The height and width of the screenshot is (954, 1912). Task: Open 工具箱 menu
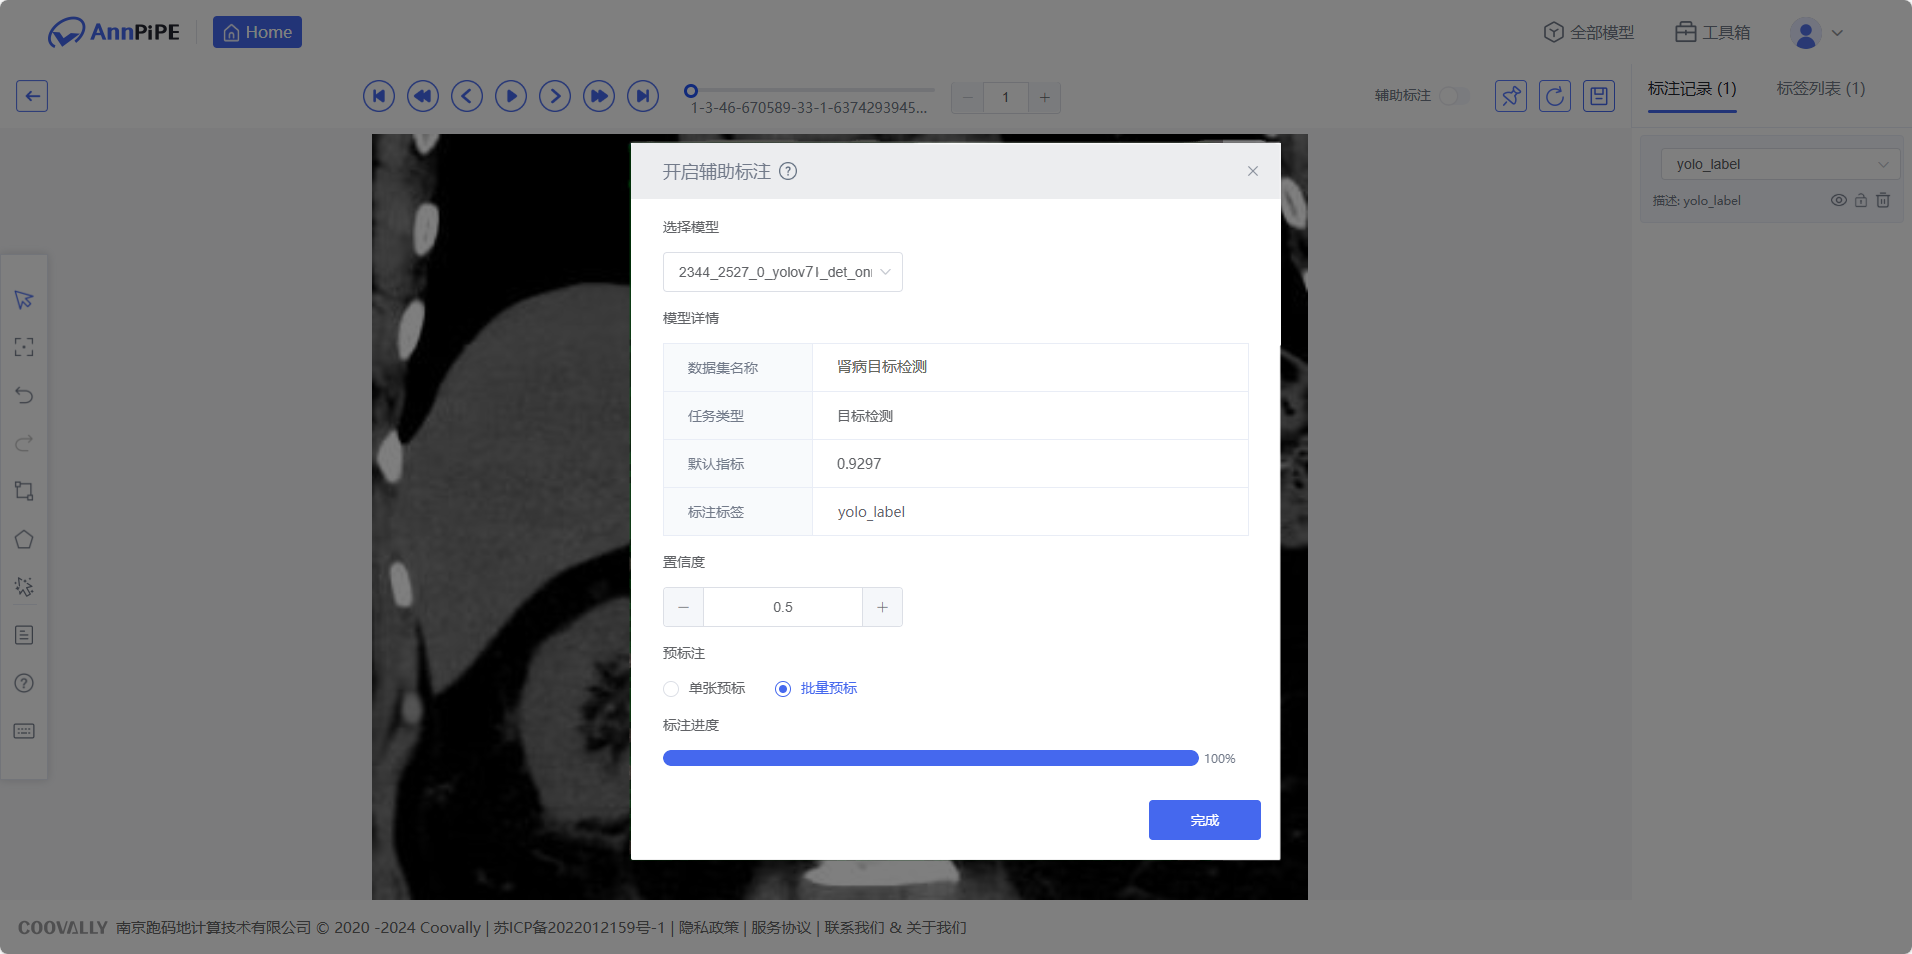point(1713,32)
